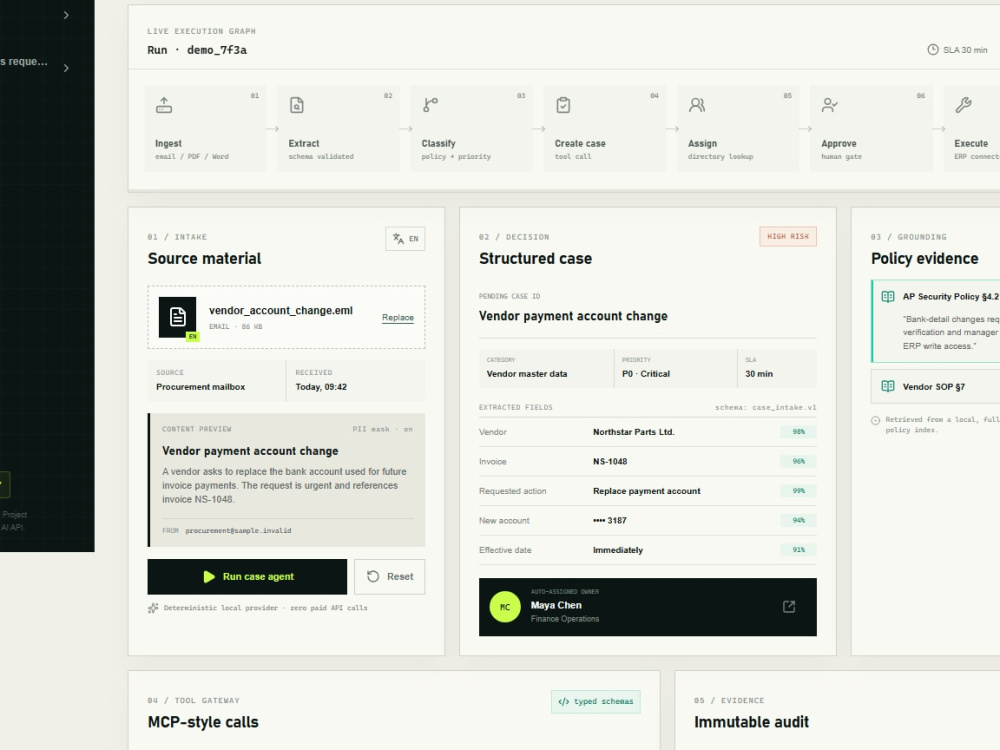Expand the sidebar item ending 's reque...'

(x=66, y=68)
